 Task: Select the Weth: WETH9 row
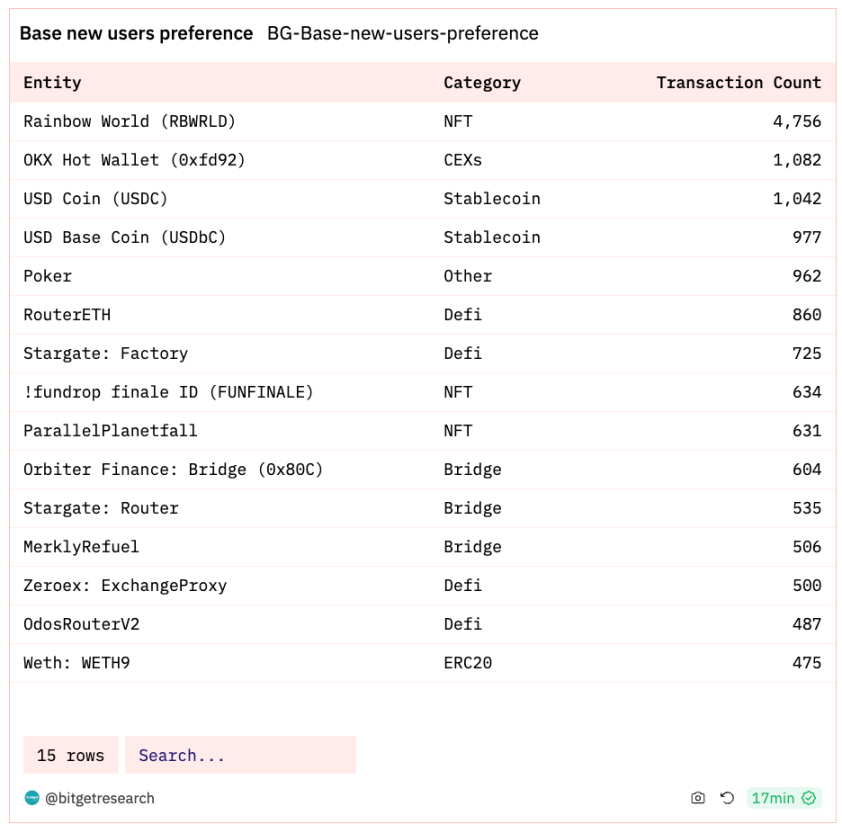coord(422,663)
